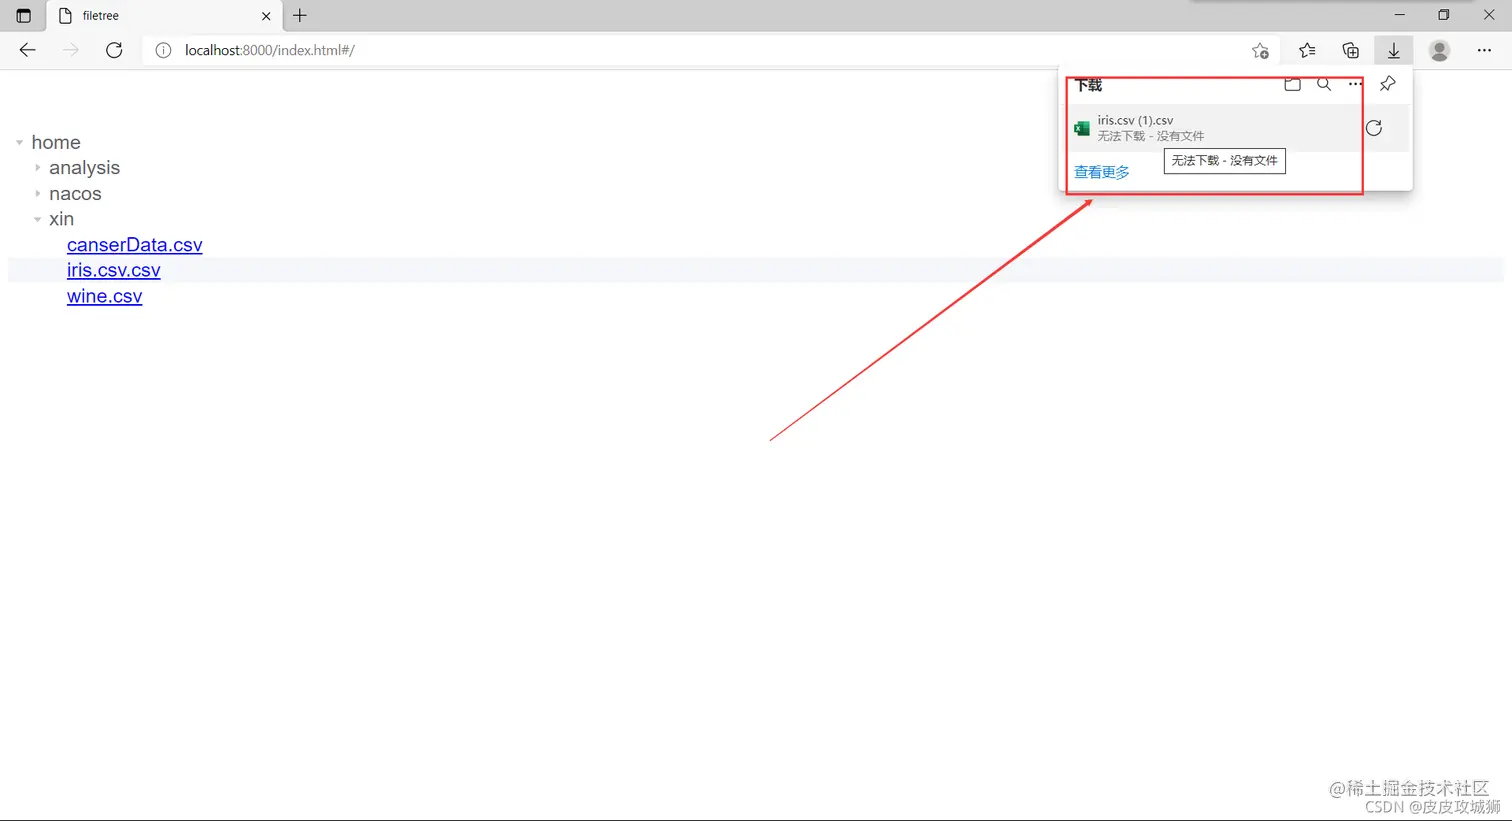Image resolution: width=1512 pixels, height=821 pixels.
Task: Click the 查看更多 link
Action: click(1102, 172)
